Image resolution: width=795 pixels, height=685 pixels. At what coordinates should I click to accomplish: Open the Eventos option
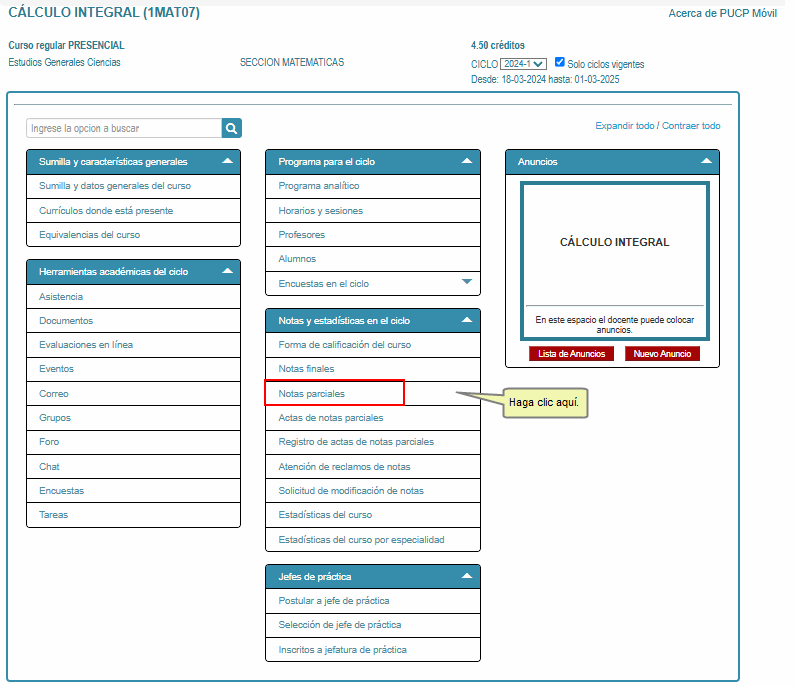133,369
